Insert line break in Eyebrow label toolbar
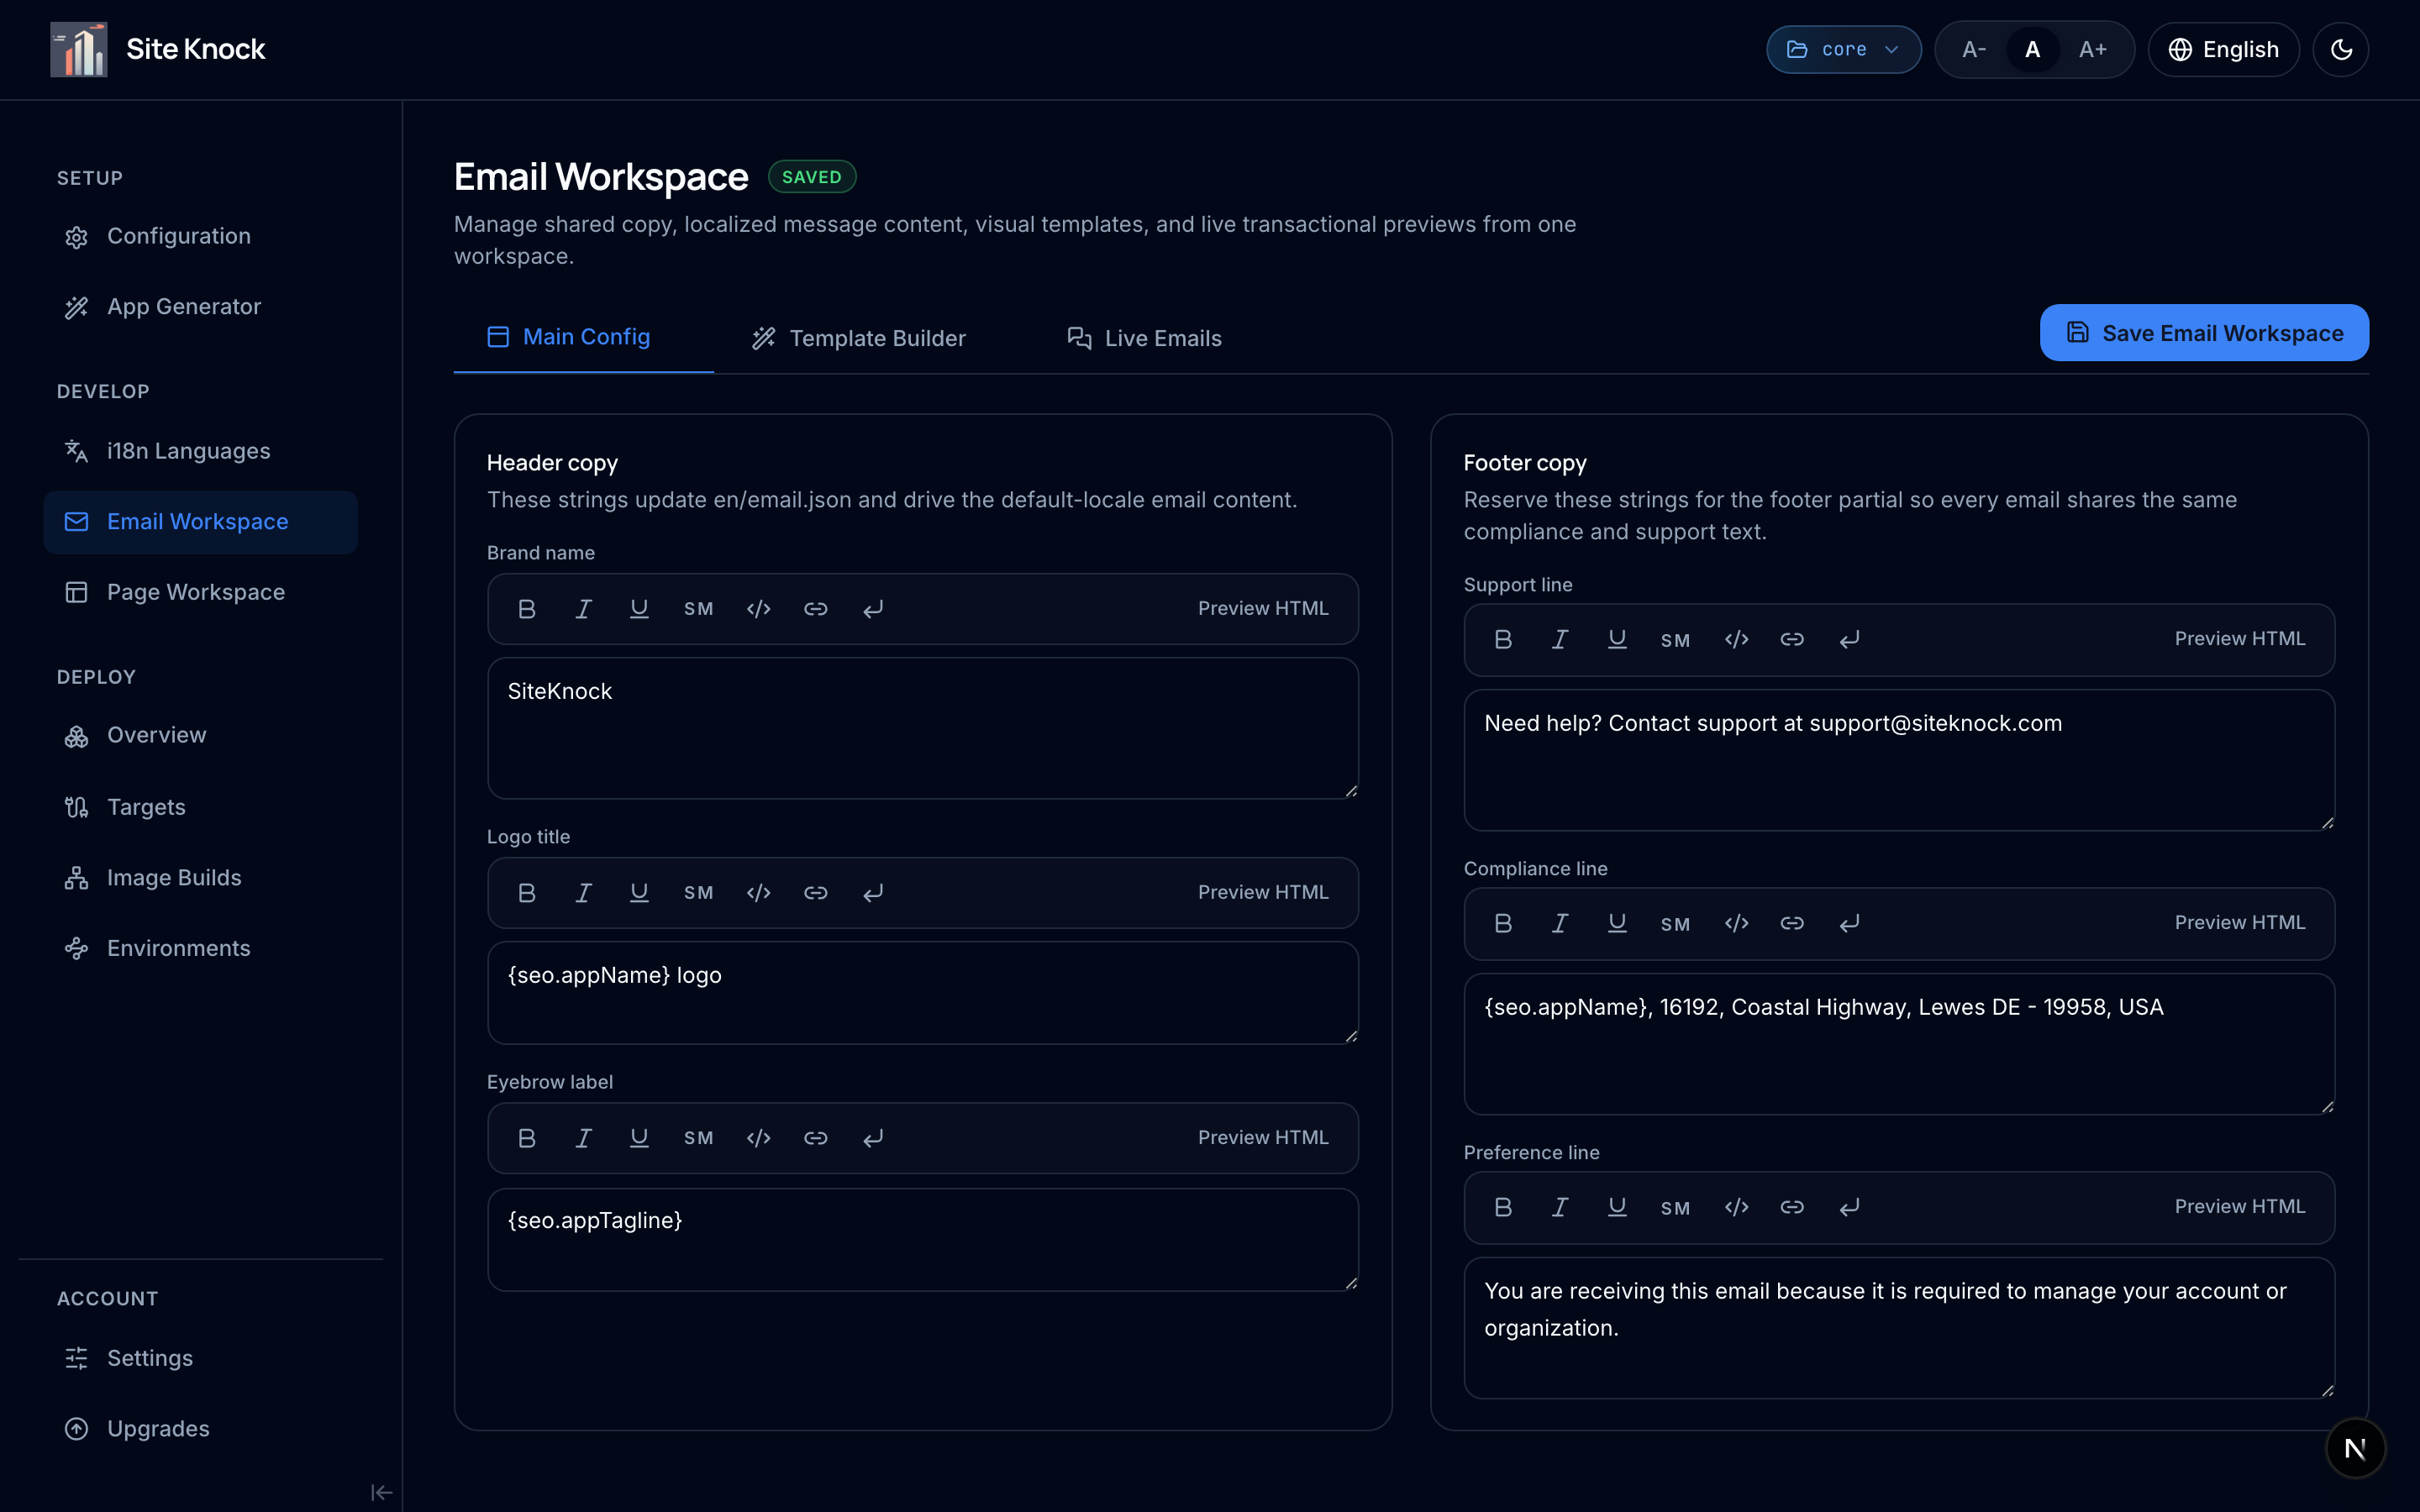Viewport: 2420px width, 1512px height. point(873,1138)
